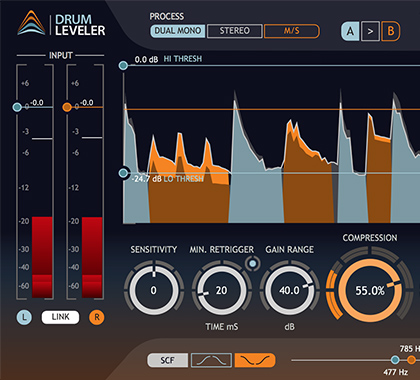Click the COMPRESSION knob at 55.0%
Image resolution: width=420 pixels, height=380 pixels.
point(370,290)
